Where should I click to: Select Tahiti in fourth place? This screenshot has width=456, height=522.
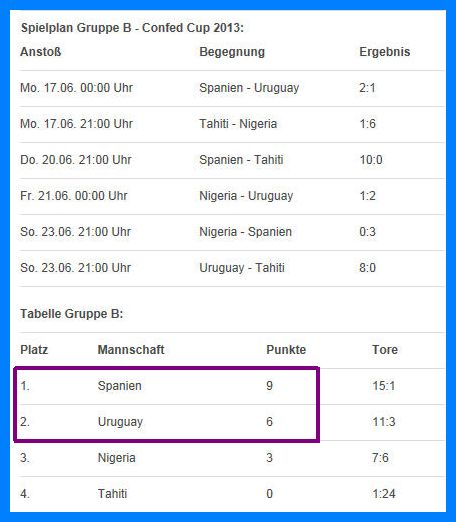click(x=112, y=494)
